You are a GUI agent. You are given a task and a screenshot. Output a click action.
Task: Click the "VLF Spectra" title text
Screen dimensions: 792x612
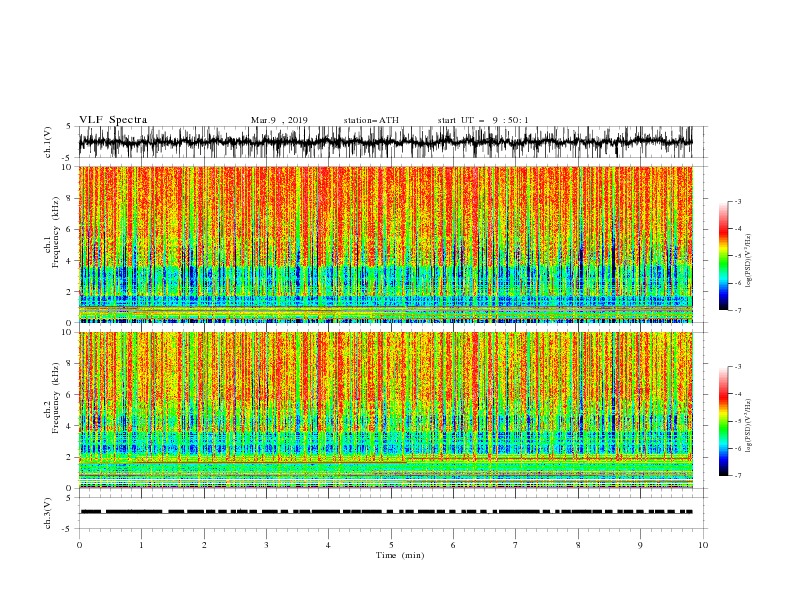coord(113,120)
